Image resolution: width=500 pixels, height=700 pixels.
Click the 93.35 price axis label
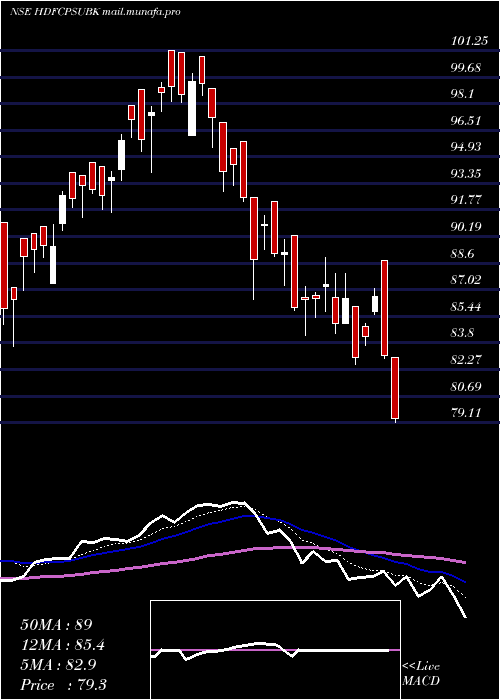pos(466,174)
